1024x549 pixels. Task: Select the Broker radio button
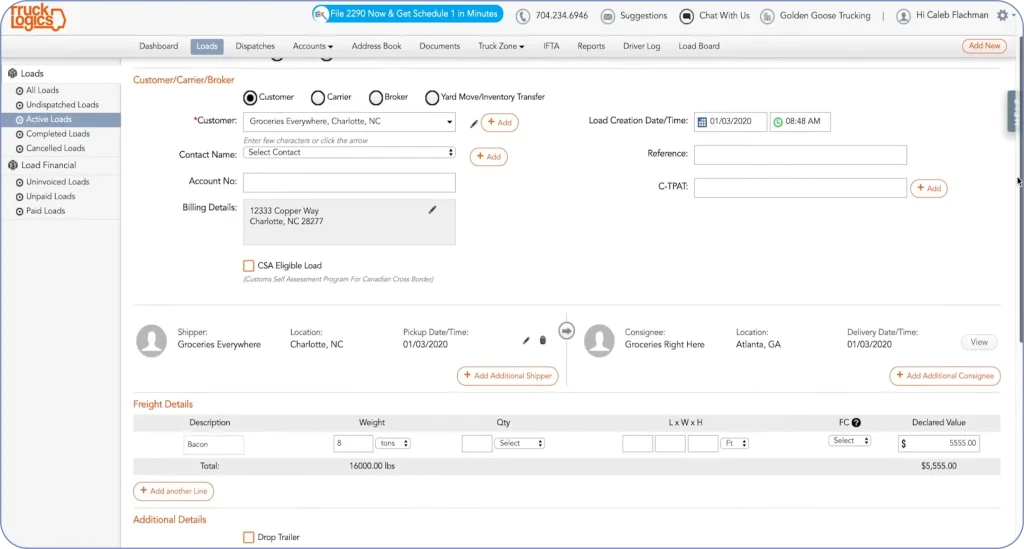coord(376,97)
